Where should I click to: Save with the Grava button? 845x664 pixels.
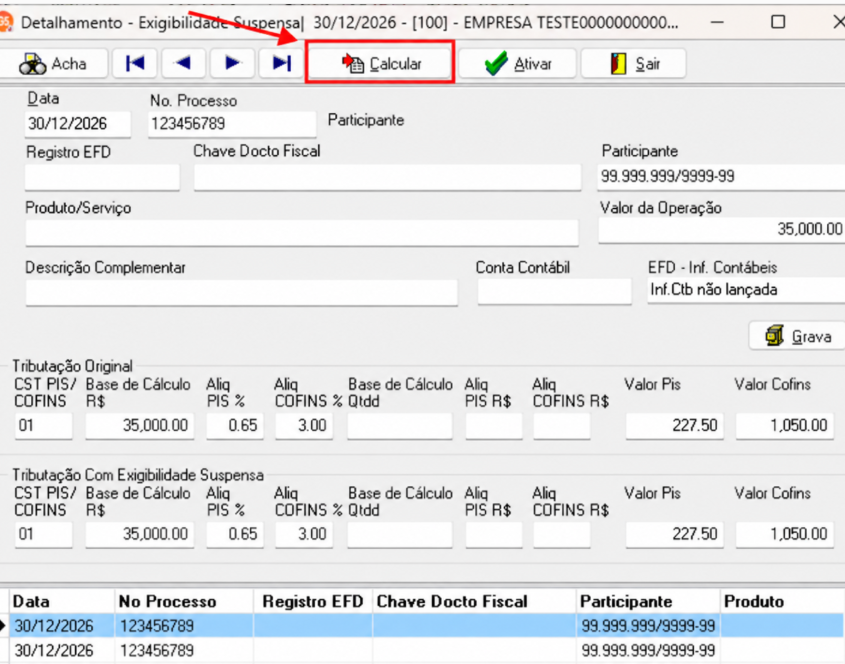click(x=798, y=337)
